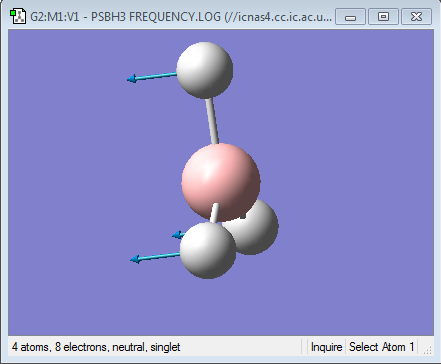Select the pink boron atom
The height and width of the screenshot is (364, 441).
pyautogui.click(x=221, y=182)
